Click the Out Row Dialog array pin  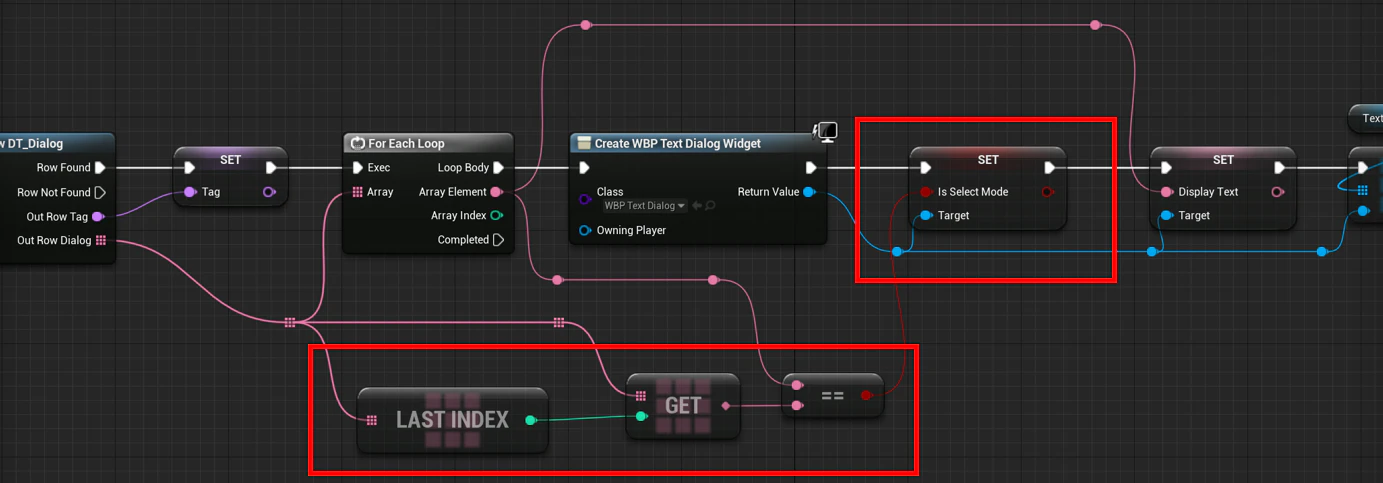[101, 240]
